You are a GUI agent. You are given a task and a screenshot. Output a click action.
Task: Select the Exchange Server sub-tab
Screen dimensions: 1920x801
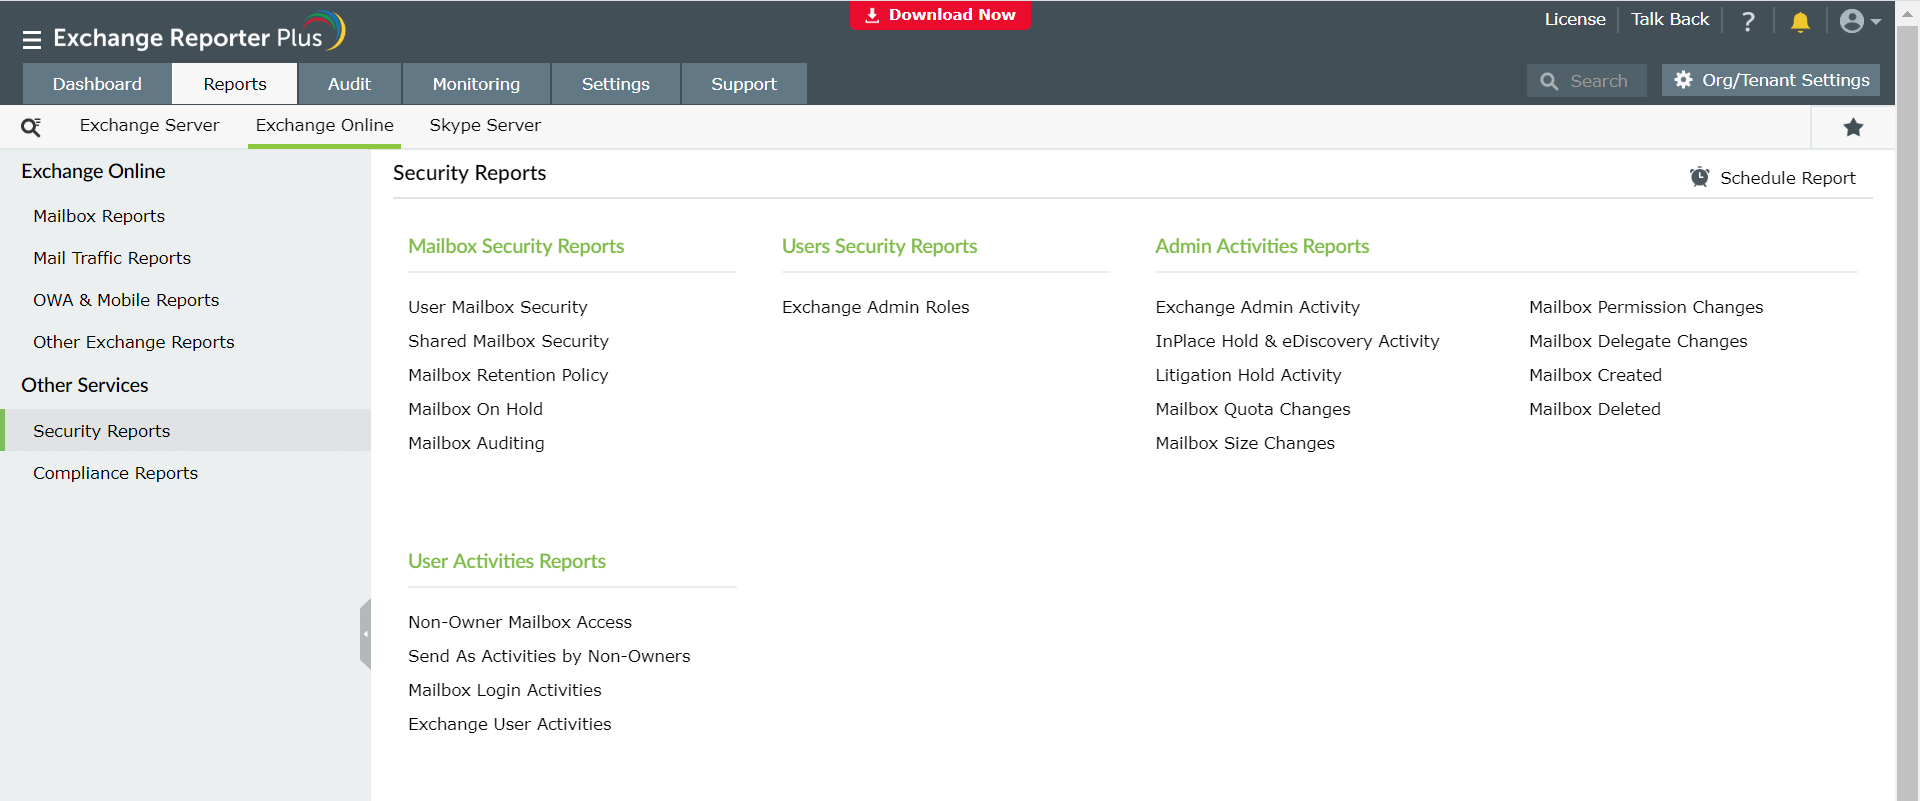[x=149, y=126]
